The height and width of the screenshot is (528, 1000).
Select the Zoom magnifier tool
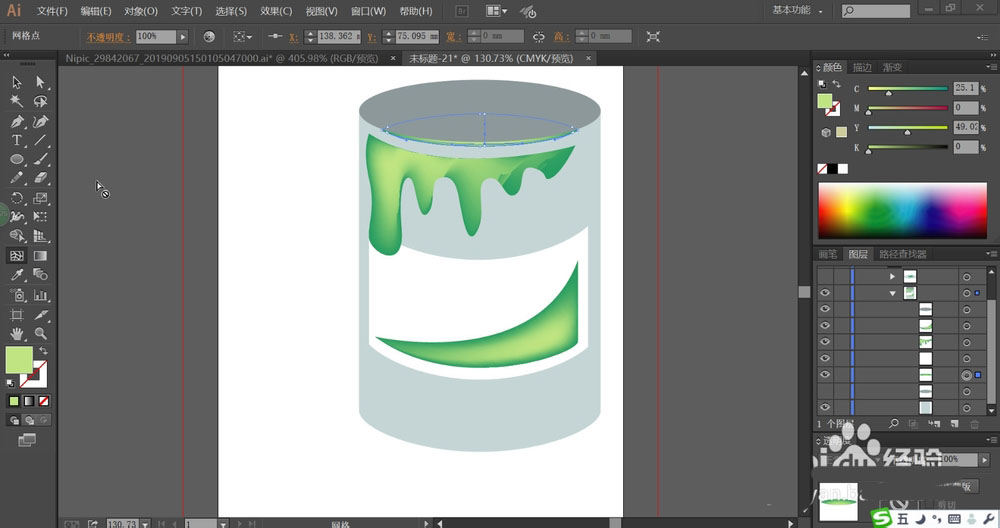coord(41,333)
